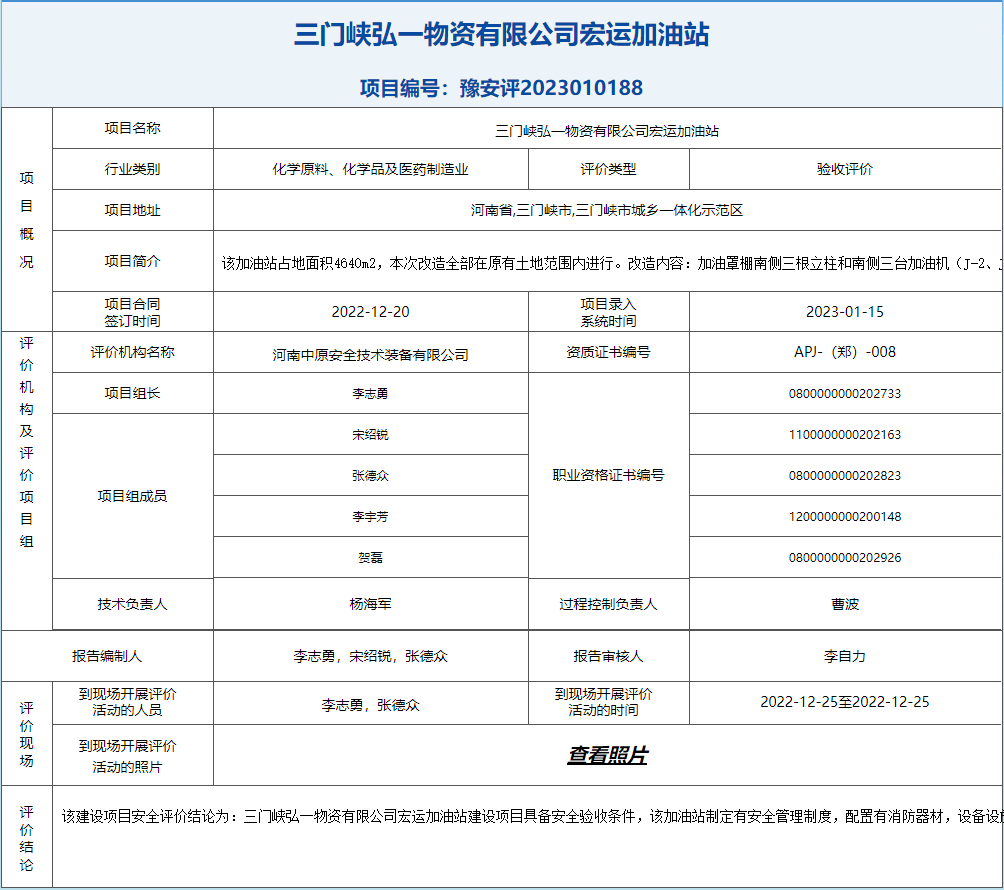Select team member 李宇芳

click(x=370, y=516)
